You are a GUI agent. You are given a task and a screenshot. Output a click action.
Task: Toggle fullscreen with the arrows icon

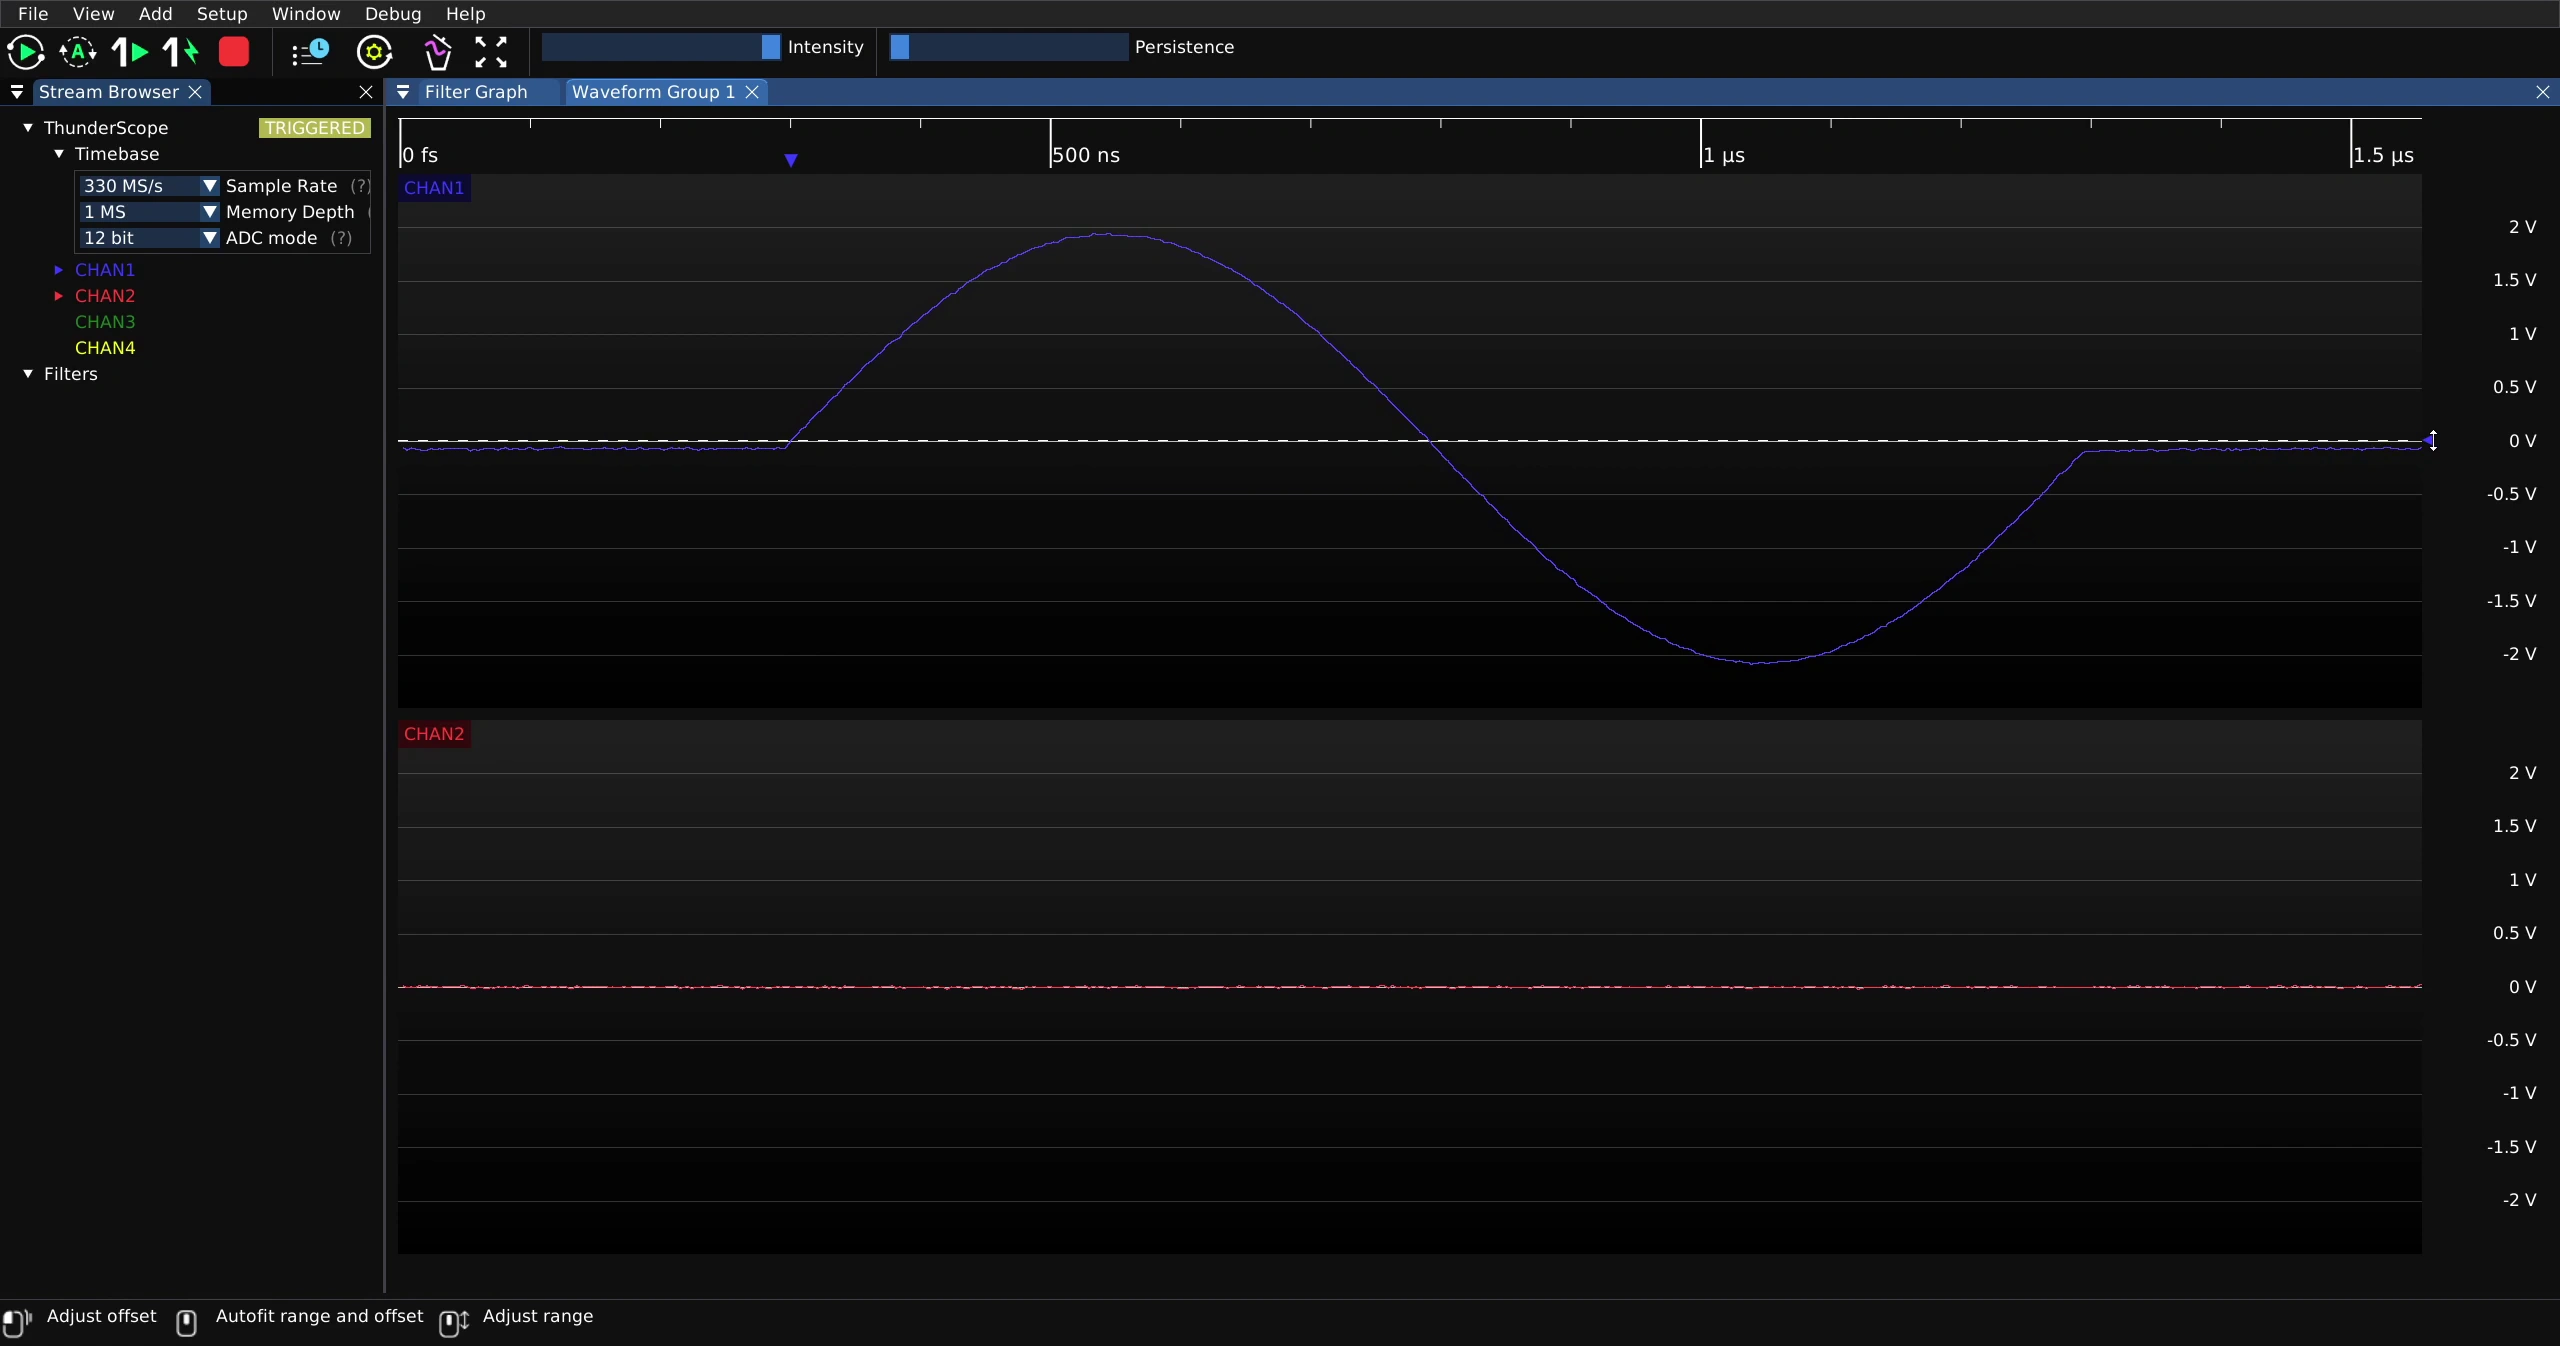(491, 52)
